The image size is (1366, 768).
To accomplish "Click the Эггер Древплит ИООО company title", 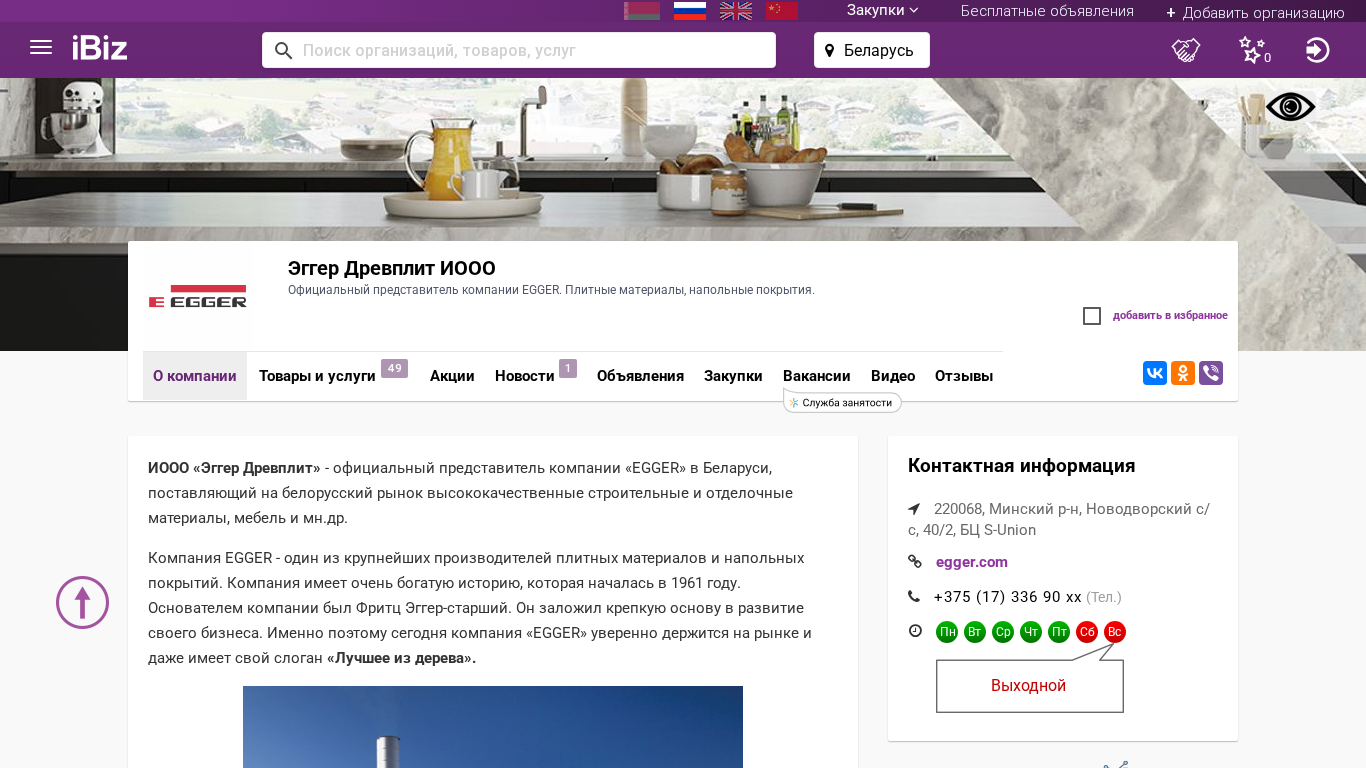I will pos(392,268).
